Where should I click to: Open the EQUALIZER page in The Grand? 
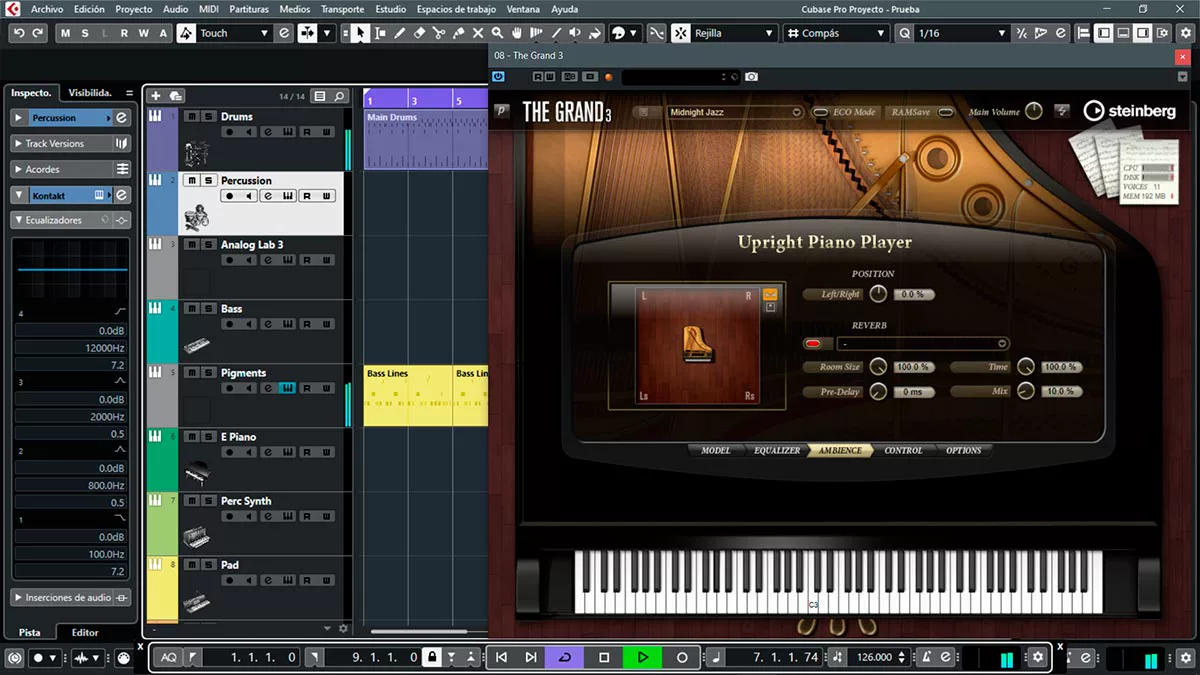pos(777,450)
